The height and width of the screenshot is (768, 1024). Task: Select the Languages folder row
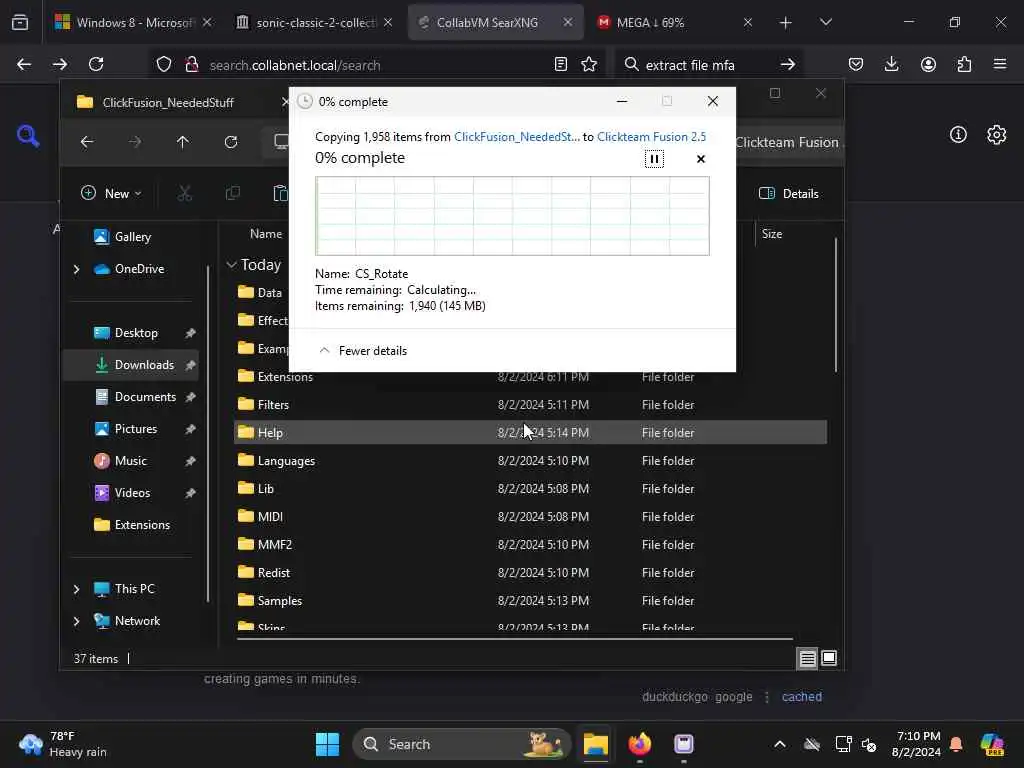coord(530,461)
